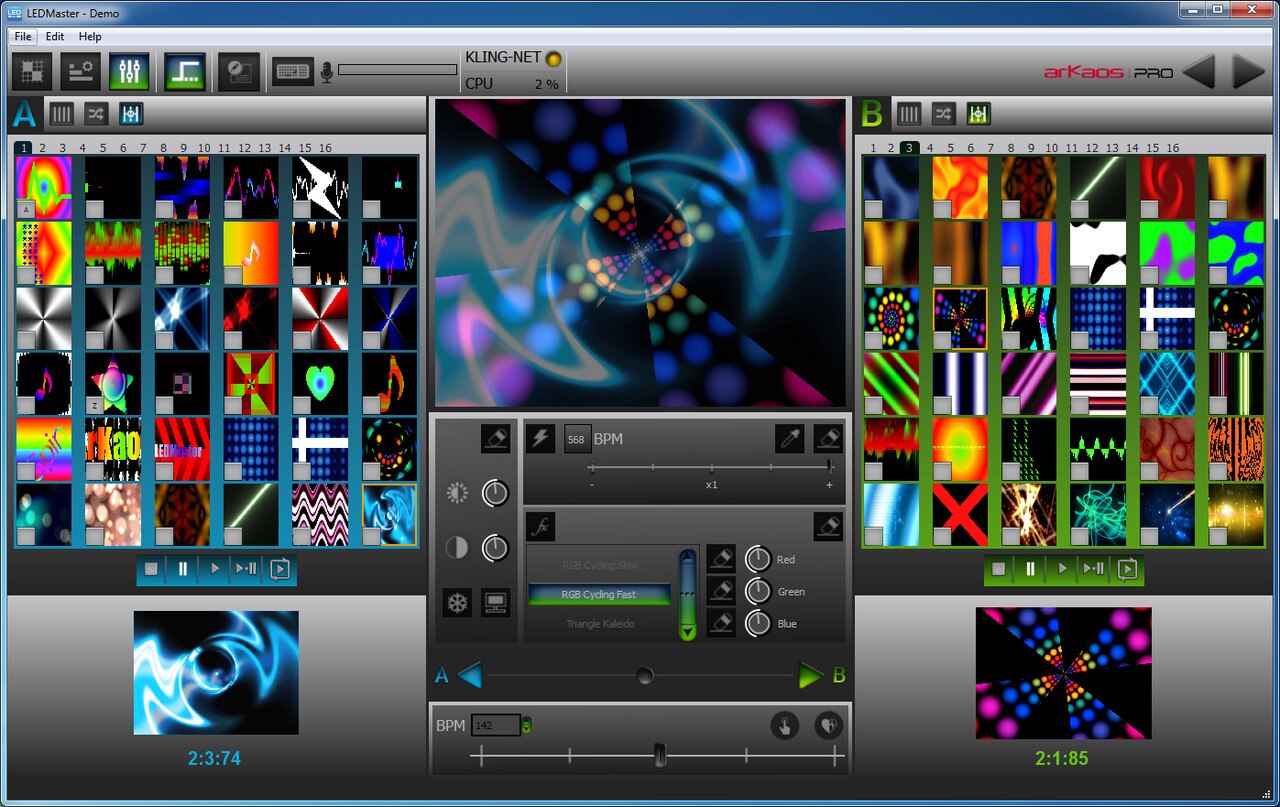Open the mapping grid editor icon
Viewport: 1280px width, 807px height.
point(31,72)
